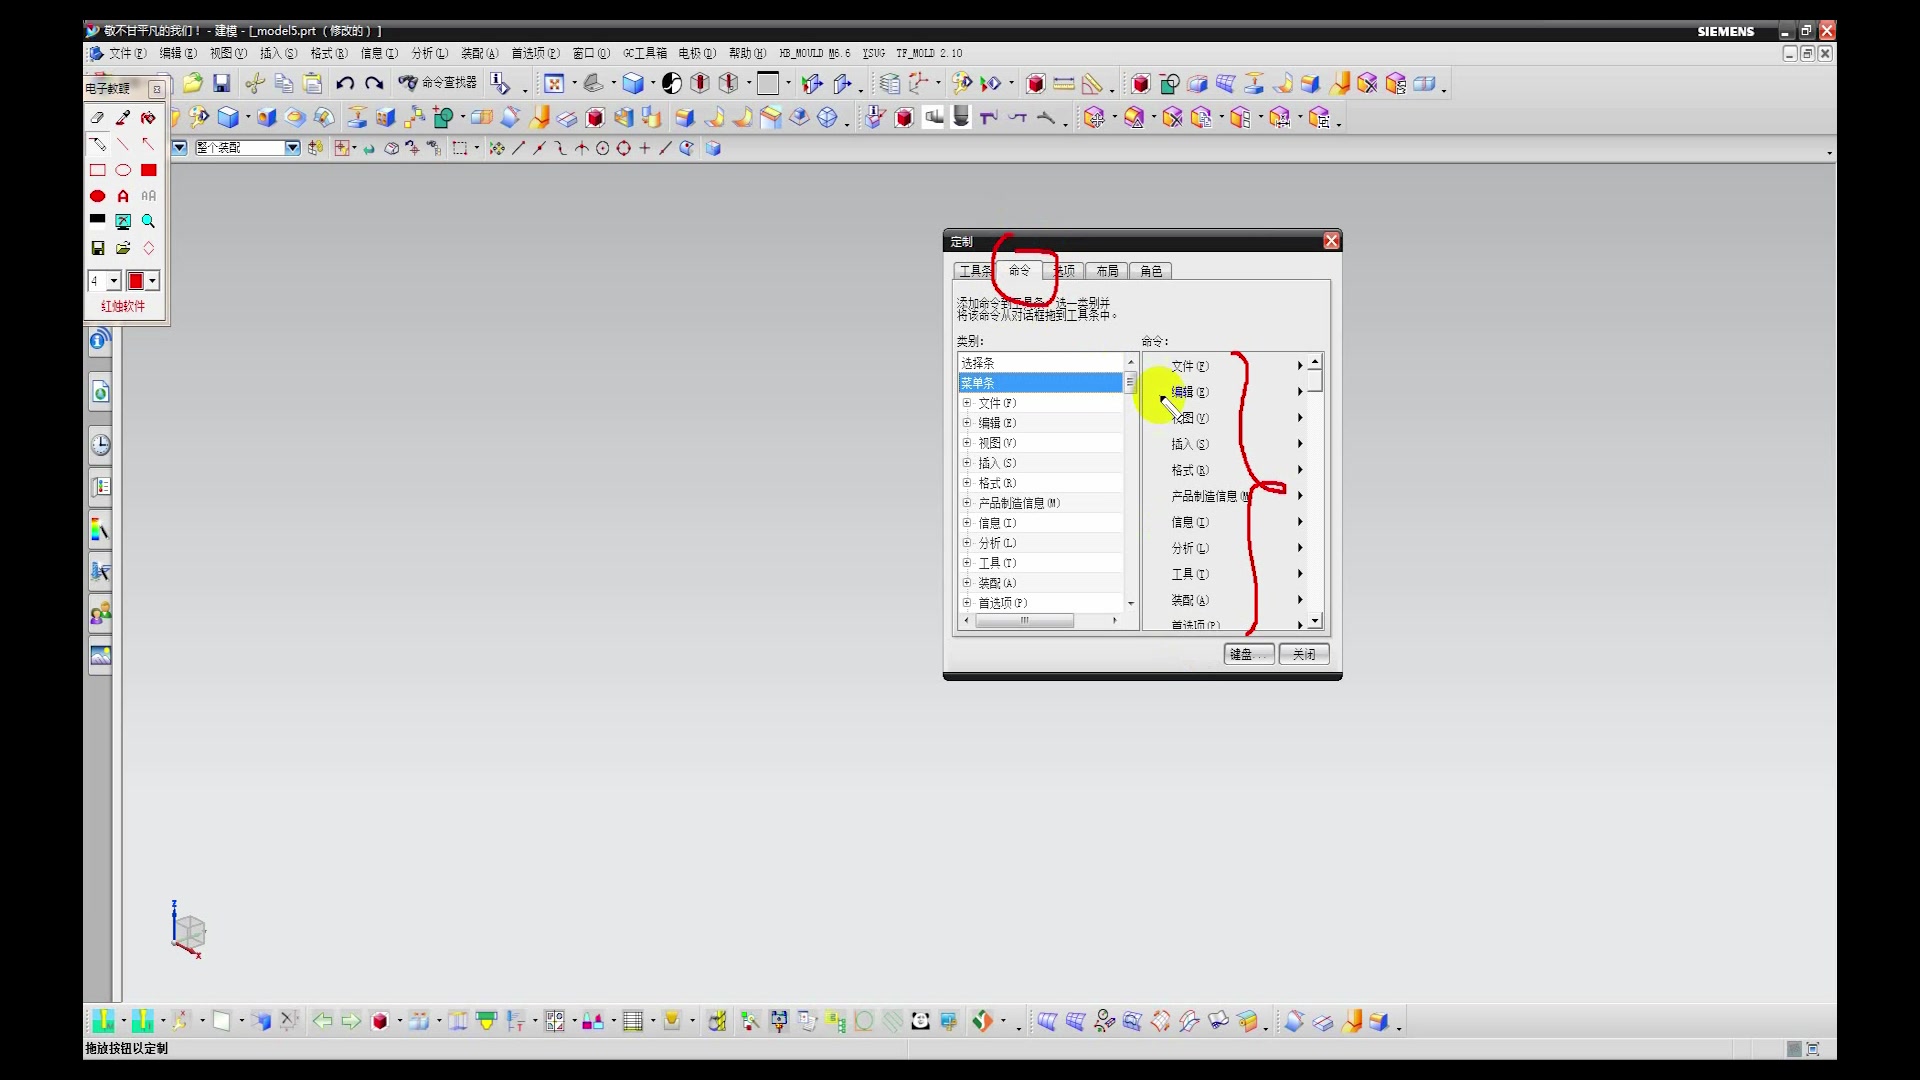This screenshot has height=1080, width=1920.
Task: Click the cut scissors icon
Action: pos(255,84)
